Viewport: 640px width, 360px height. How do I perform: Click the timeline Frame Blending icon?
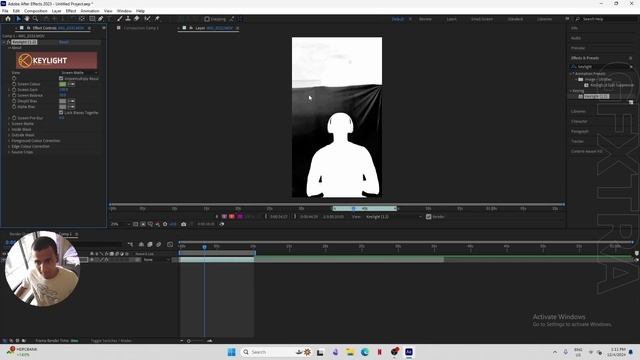tap(150, 244)
